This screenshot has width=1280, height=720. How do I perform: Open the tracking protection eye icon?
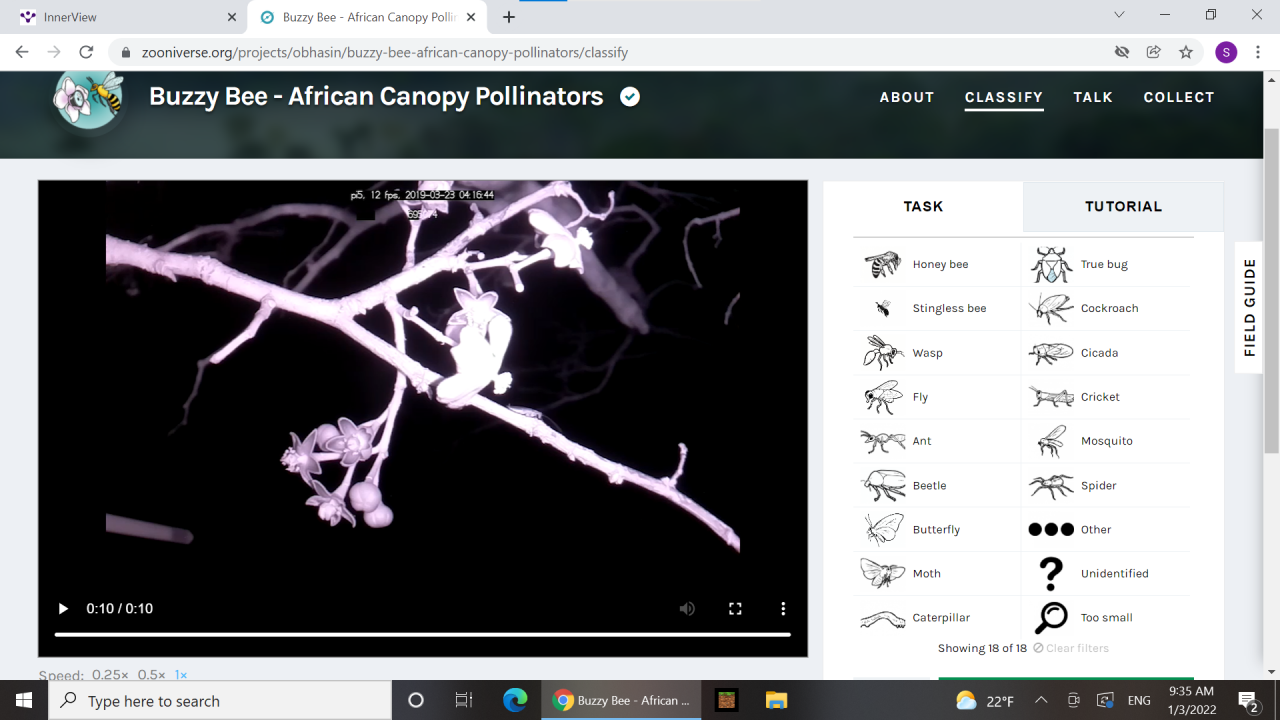[x=1122, y=52]
